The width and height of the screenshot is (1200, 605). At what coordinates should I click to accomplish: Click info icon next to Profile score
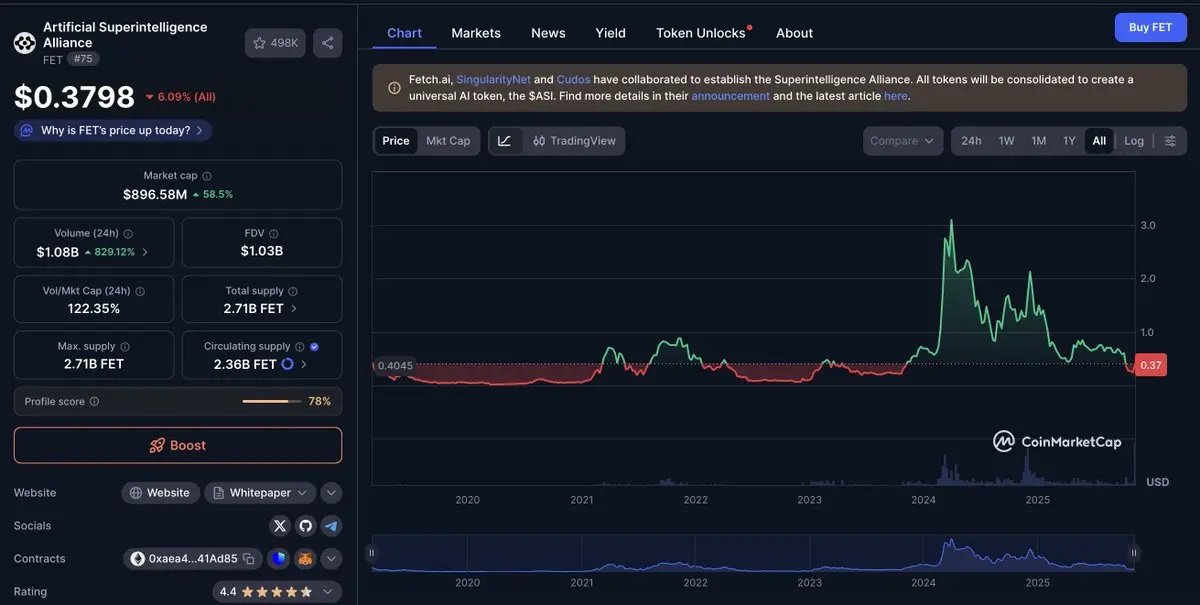94,402
